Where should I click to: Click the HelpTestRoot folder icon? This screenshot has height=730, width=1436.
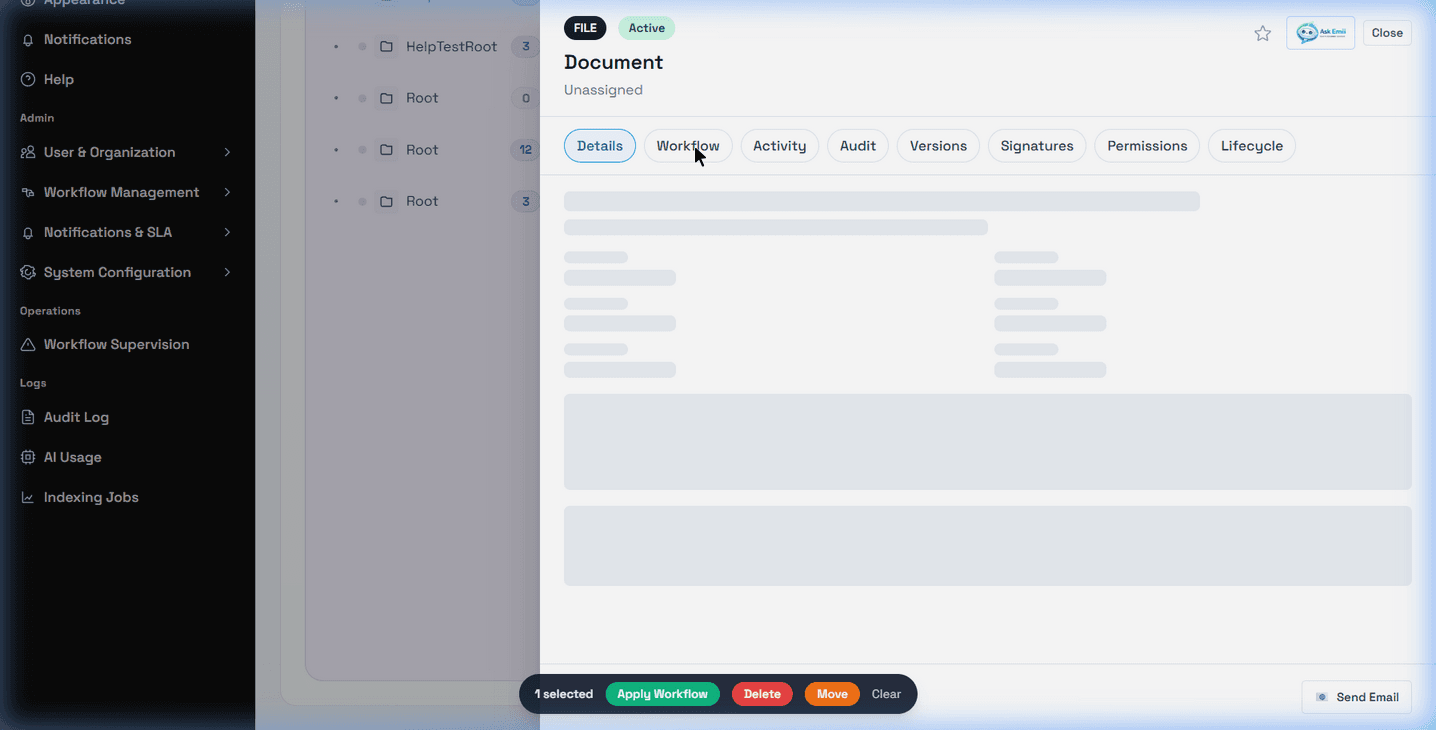386,47
